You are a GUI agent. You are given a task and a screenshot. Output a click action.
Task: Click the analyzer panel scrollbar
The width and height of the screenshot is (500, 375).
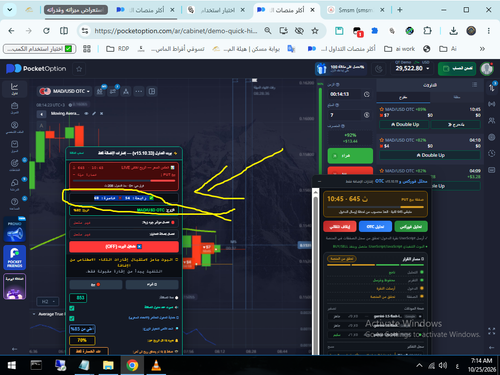315,272
